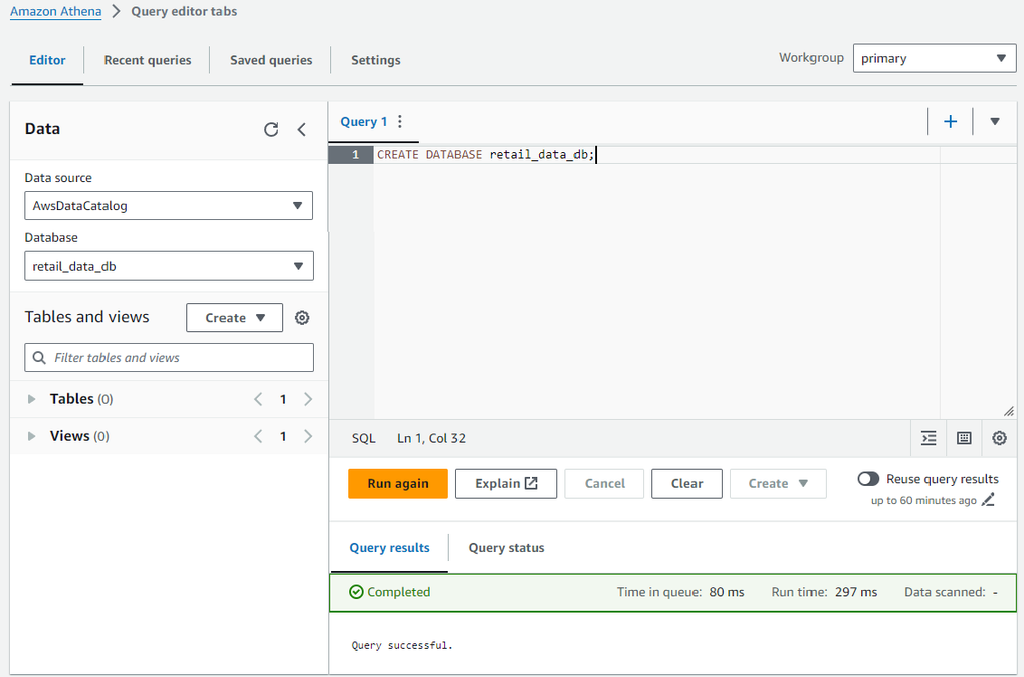The width and height of the screenshot is (1024, 677).
Task: Open the Amazon Athena breadcrumb link
Action: tap(55, 11)
